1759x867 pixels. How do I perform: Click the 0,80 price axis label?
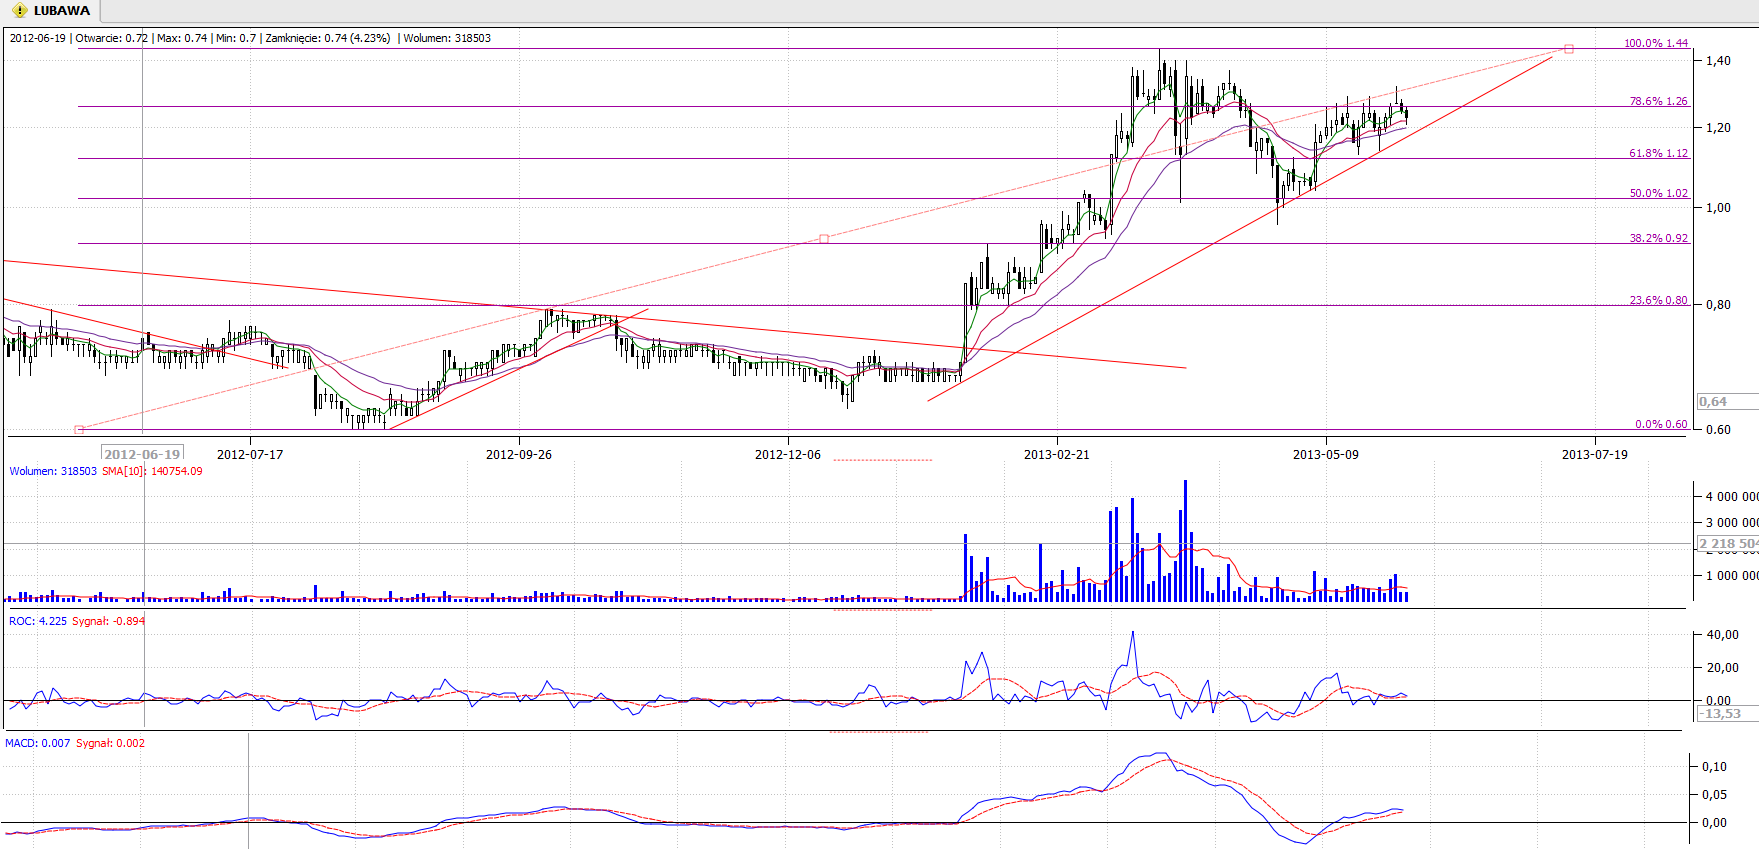coord(1718,305)
